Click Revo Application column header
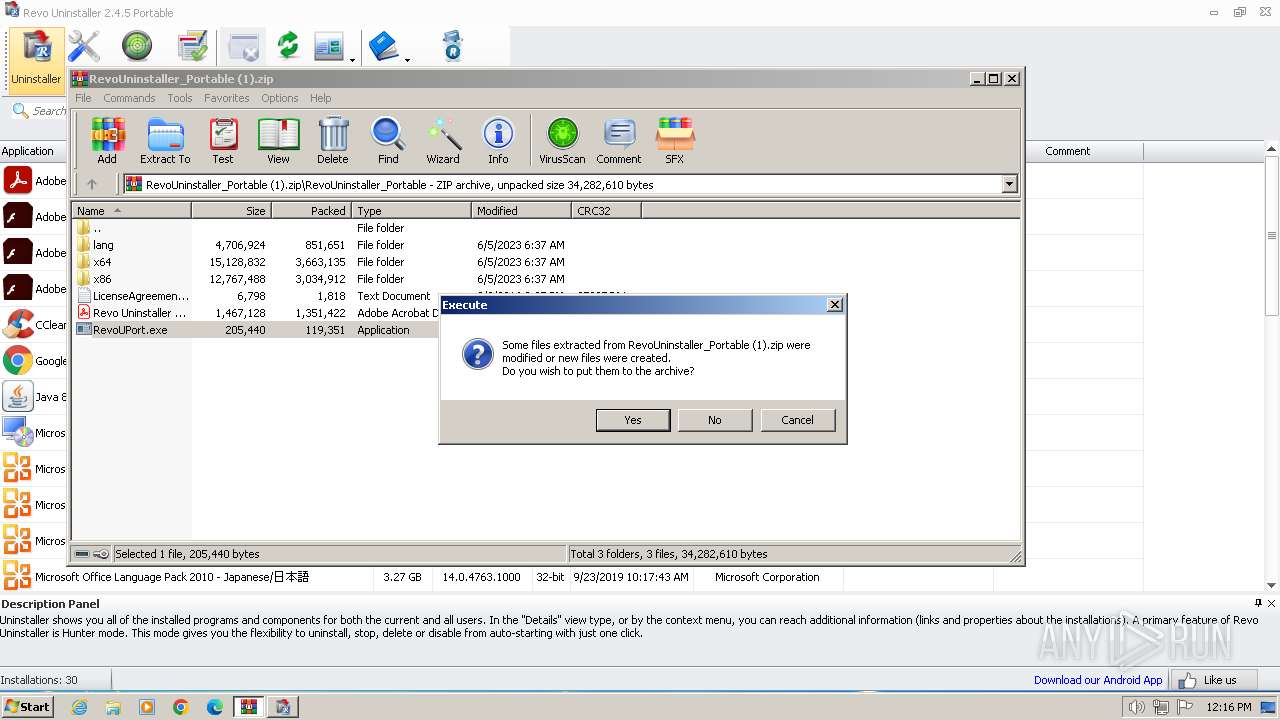The image size is (1280, 720). coord(34,151)
